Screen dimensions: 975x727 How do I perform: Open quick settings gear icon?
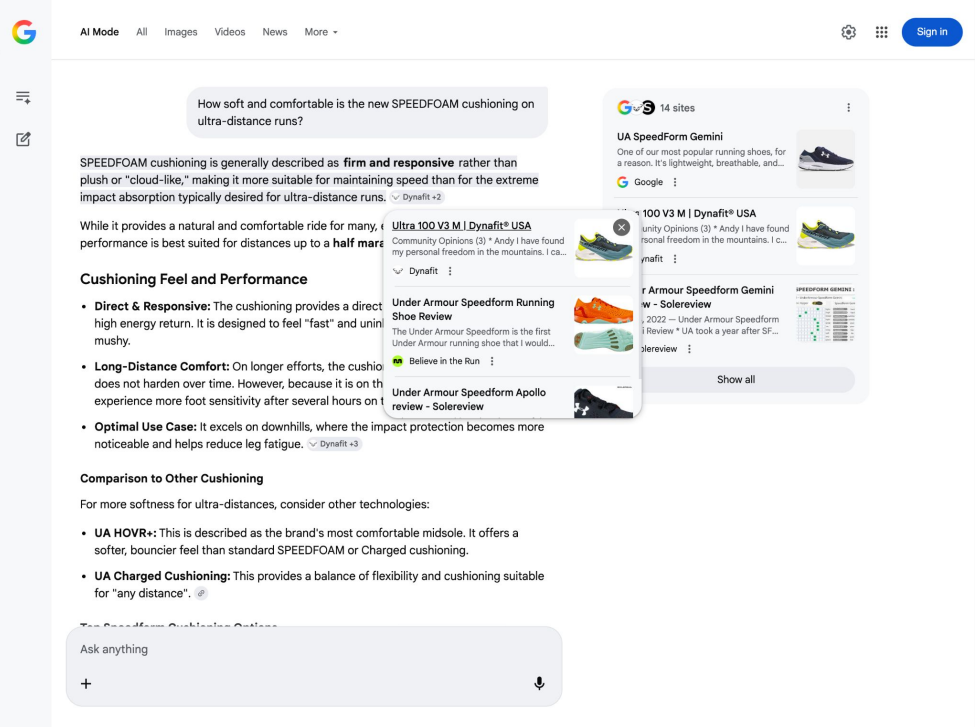coord(848,32)
